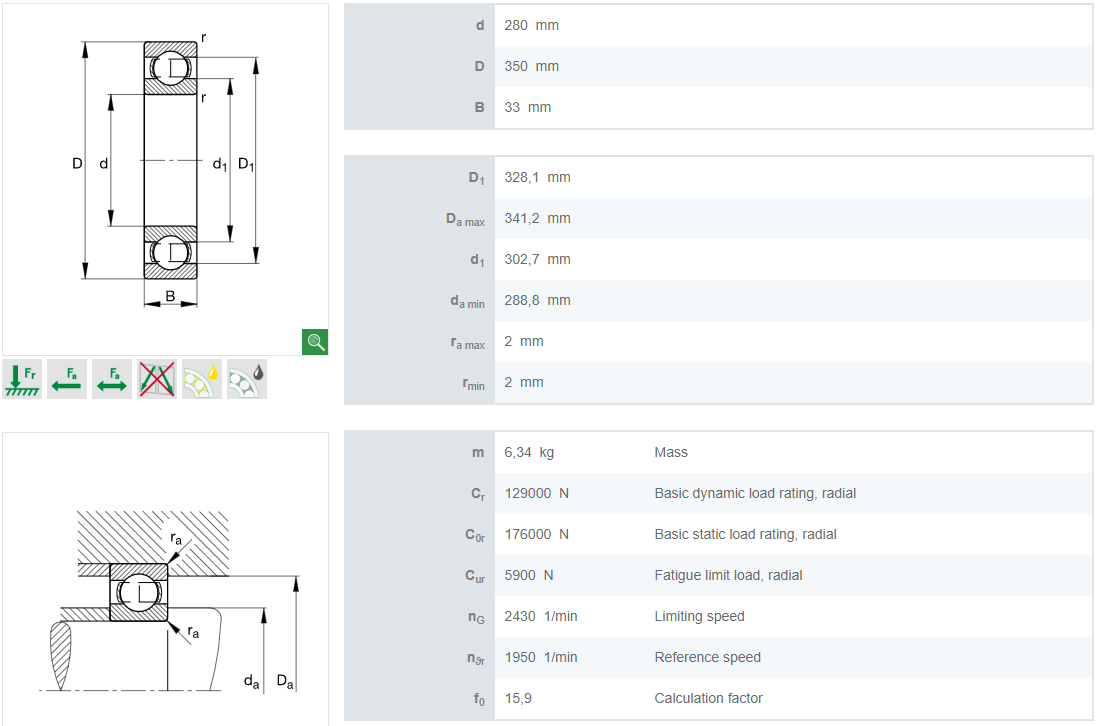Click the green magnifier zoom icon

click(x=315, y=342)
